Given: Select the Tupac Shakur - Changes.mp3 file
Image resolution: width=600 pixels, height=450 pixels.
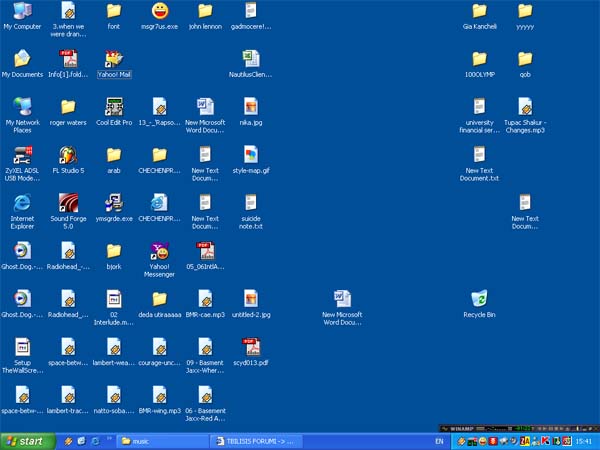Looking at the screenshot, I should click(525, 115).
